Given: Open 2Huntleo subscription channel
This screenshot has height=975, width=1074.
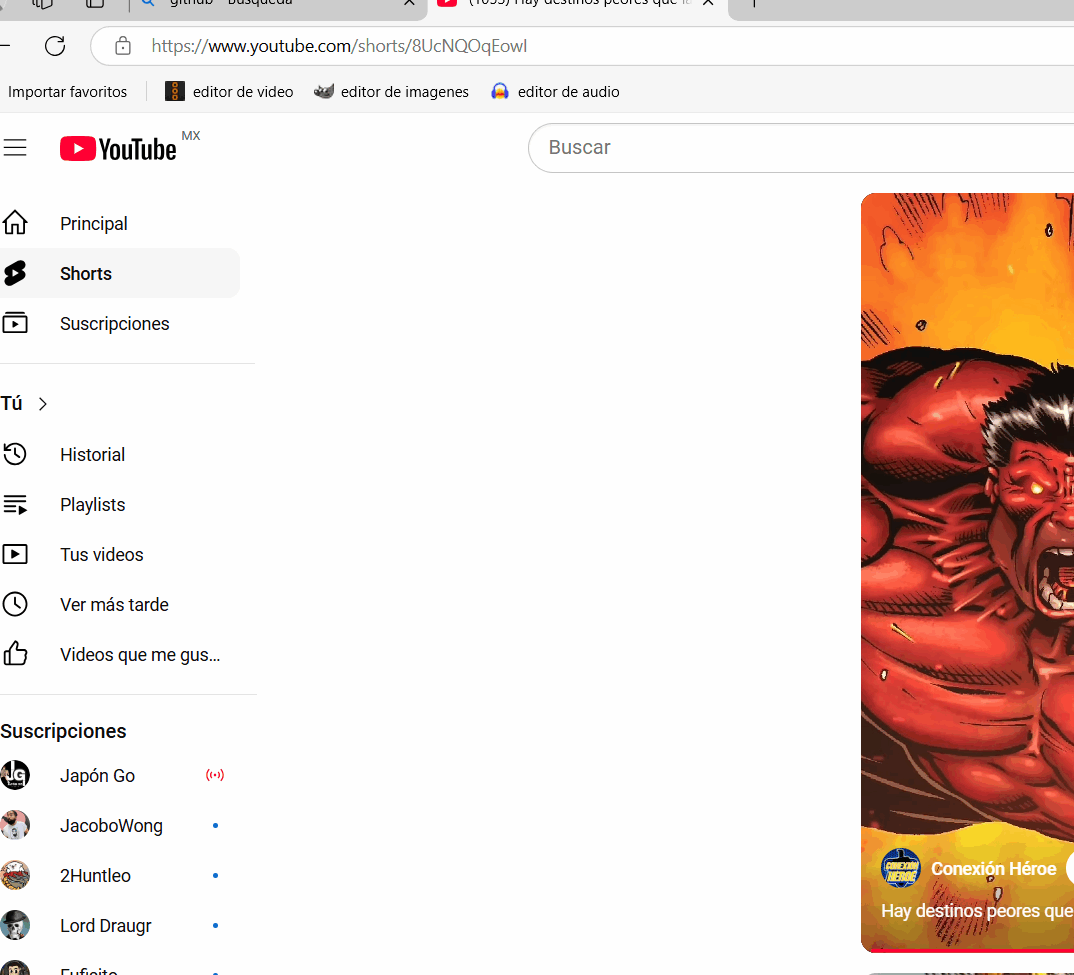Looking at the screenshot, I should (x=120, y=875).
